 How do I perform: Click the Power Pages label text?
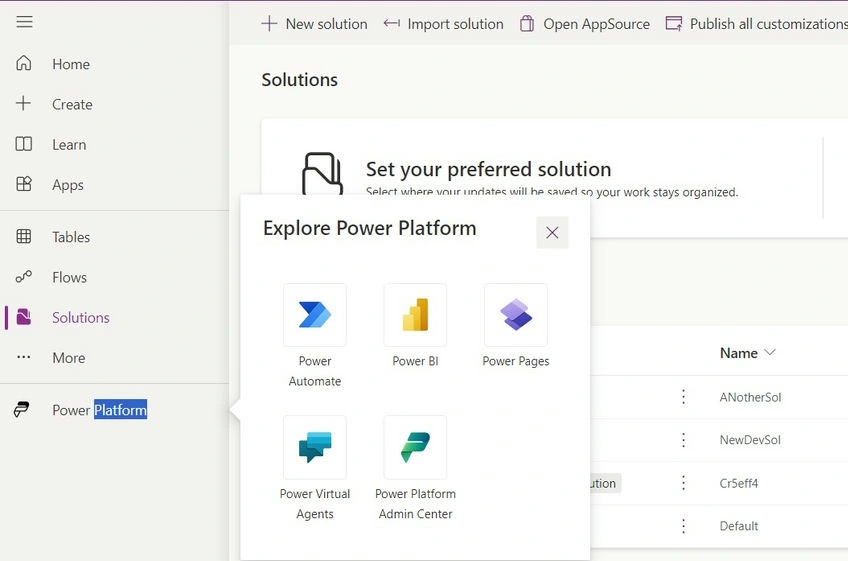(x=516, y=361)
